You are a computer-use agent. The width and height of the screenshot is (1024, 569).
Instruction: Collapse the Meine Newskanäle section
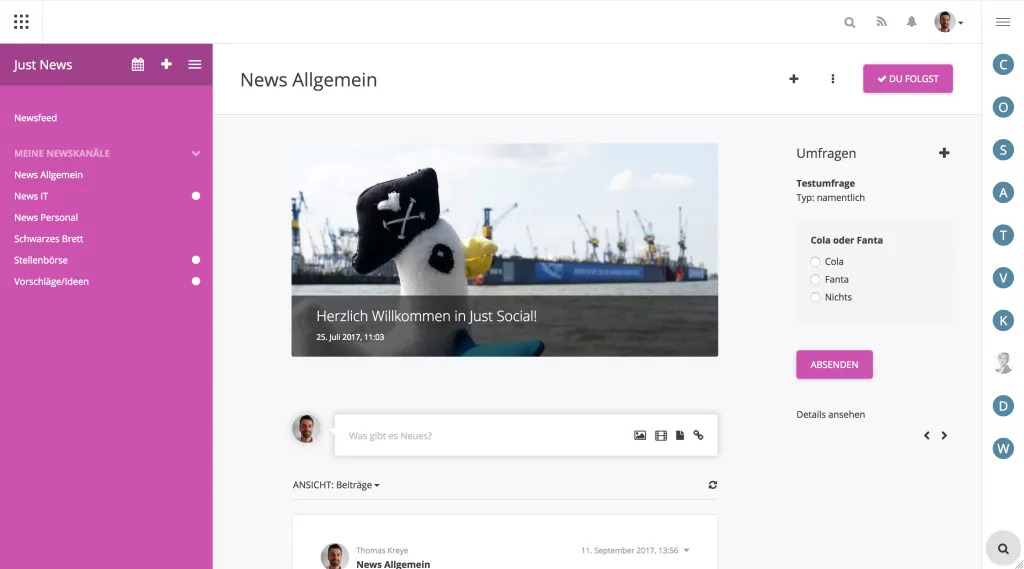pos(196,154)
